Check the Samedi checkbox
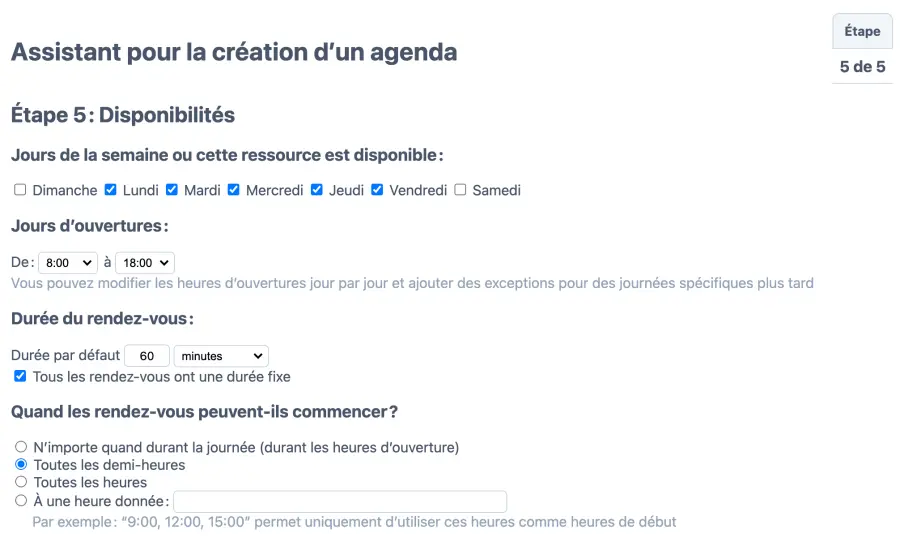900x542 pixels. [461, 190]
